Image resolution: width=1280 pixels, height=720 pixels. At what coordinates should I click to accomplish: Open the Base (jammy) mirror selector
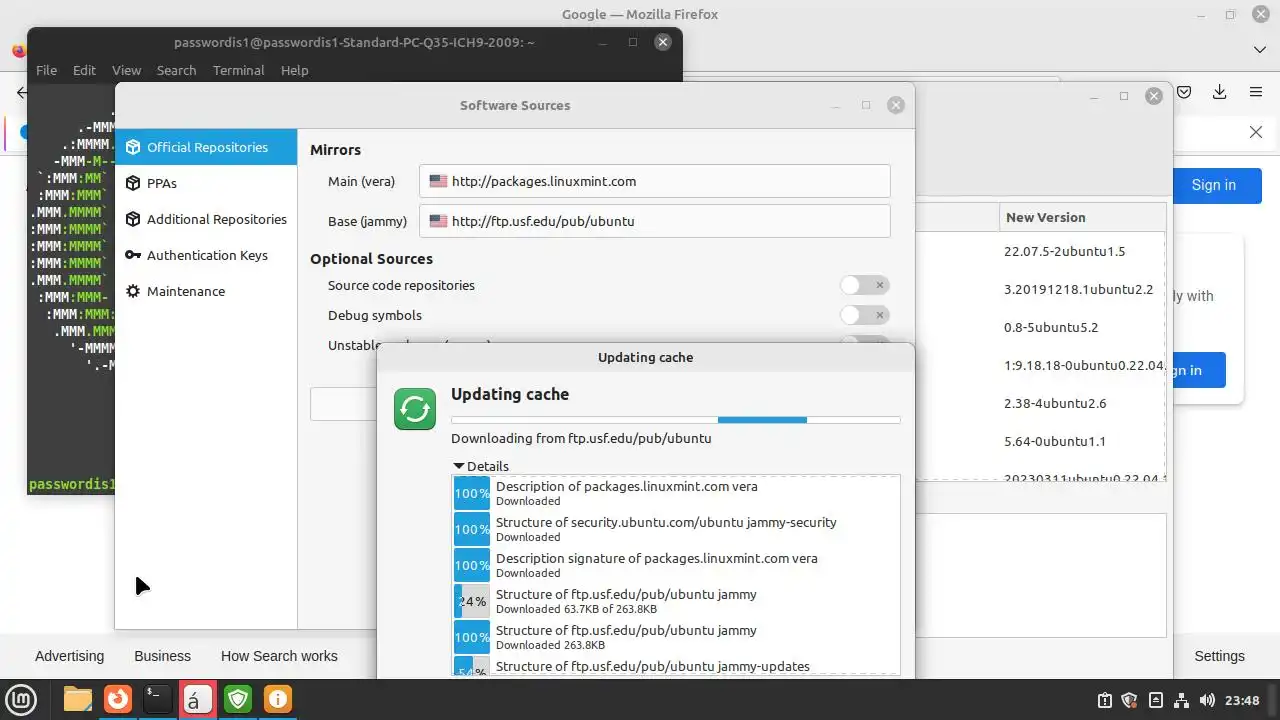(655, 221)
